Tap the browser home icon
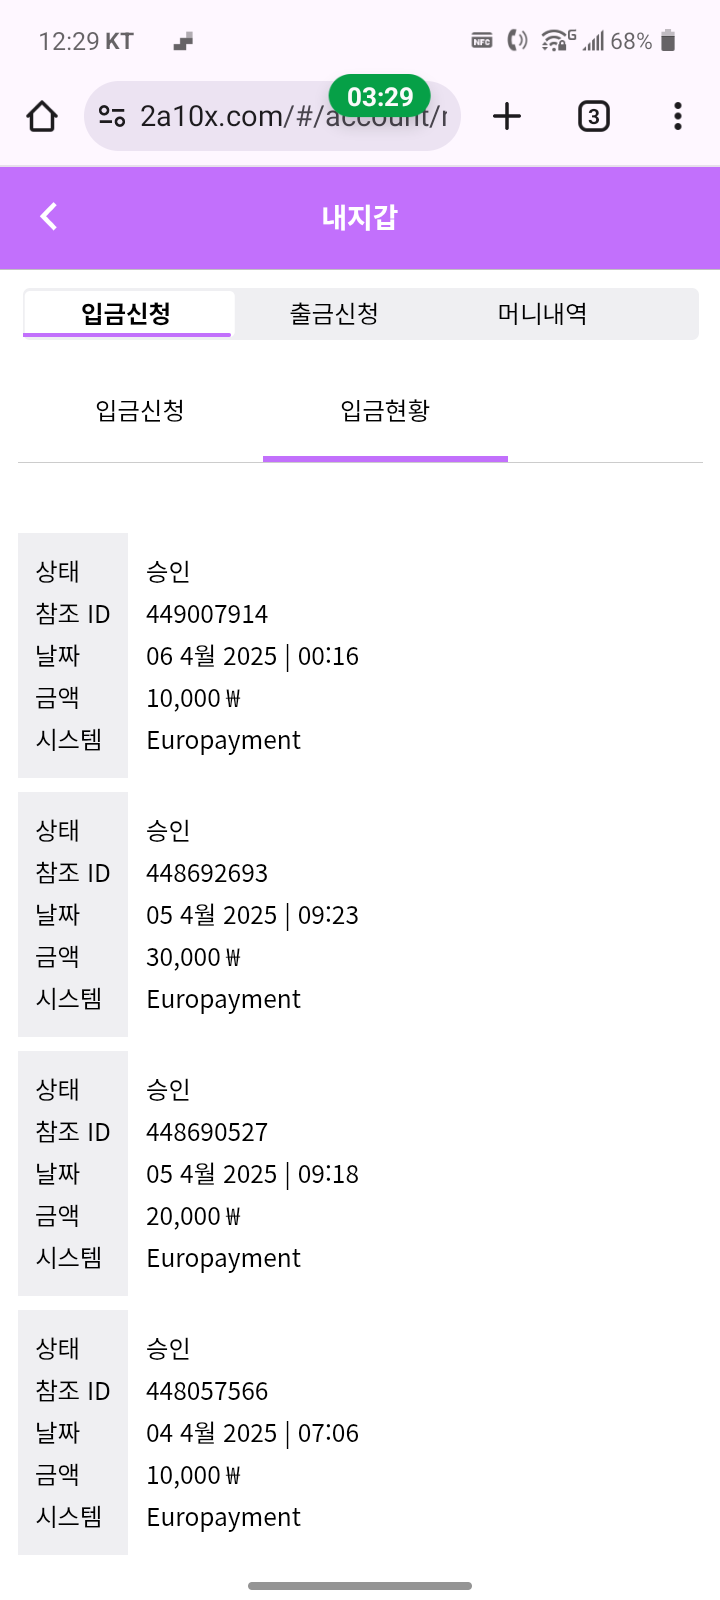Viewport: 720px width, 1600px height. coord(42,117)
